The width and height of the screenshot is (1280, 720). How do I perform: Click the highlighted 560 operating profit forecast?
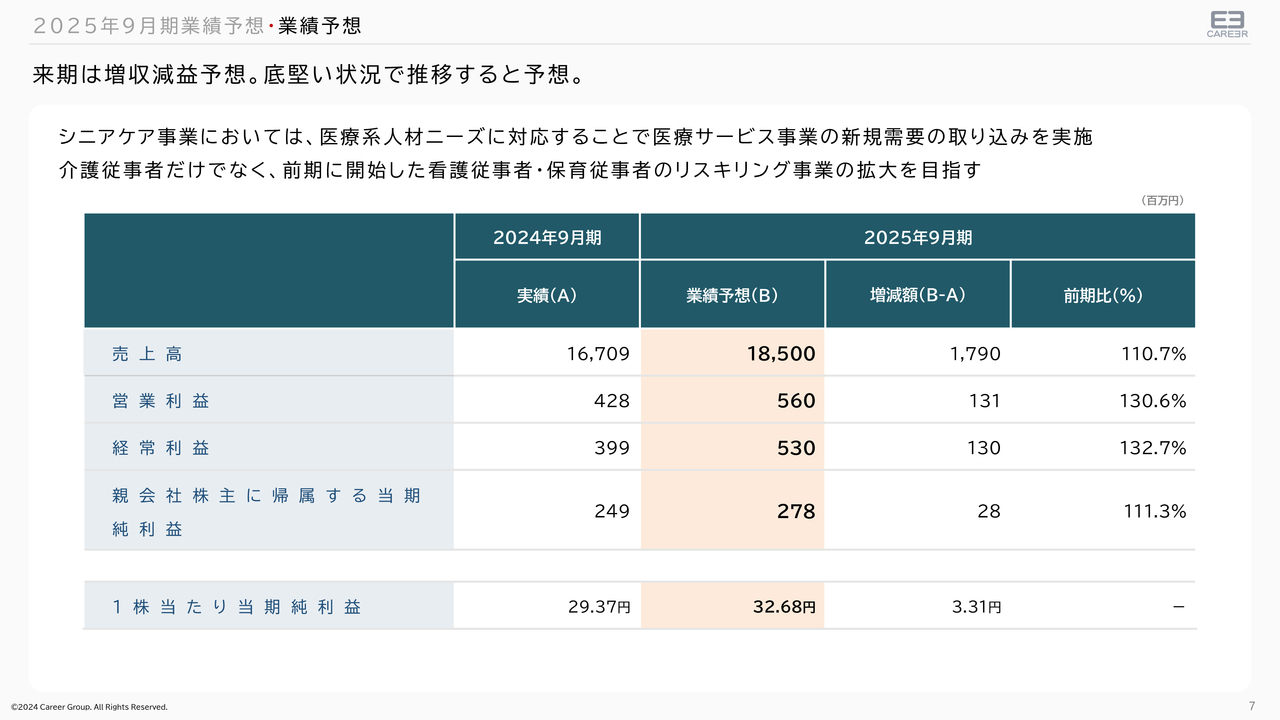coord(796,401)
